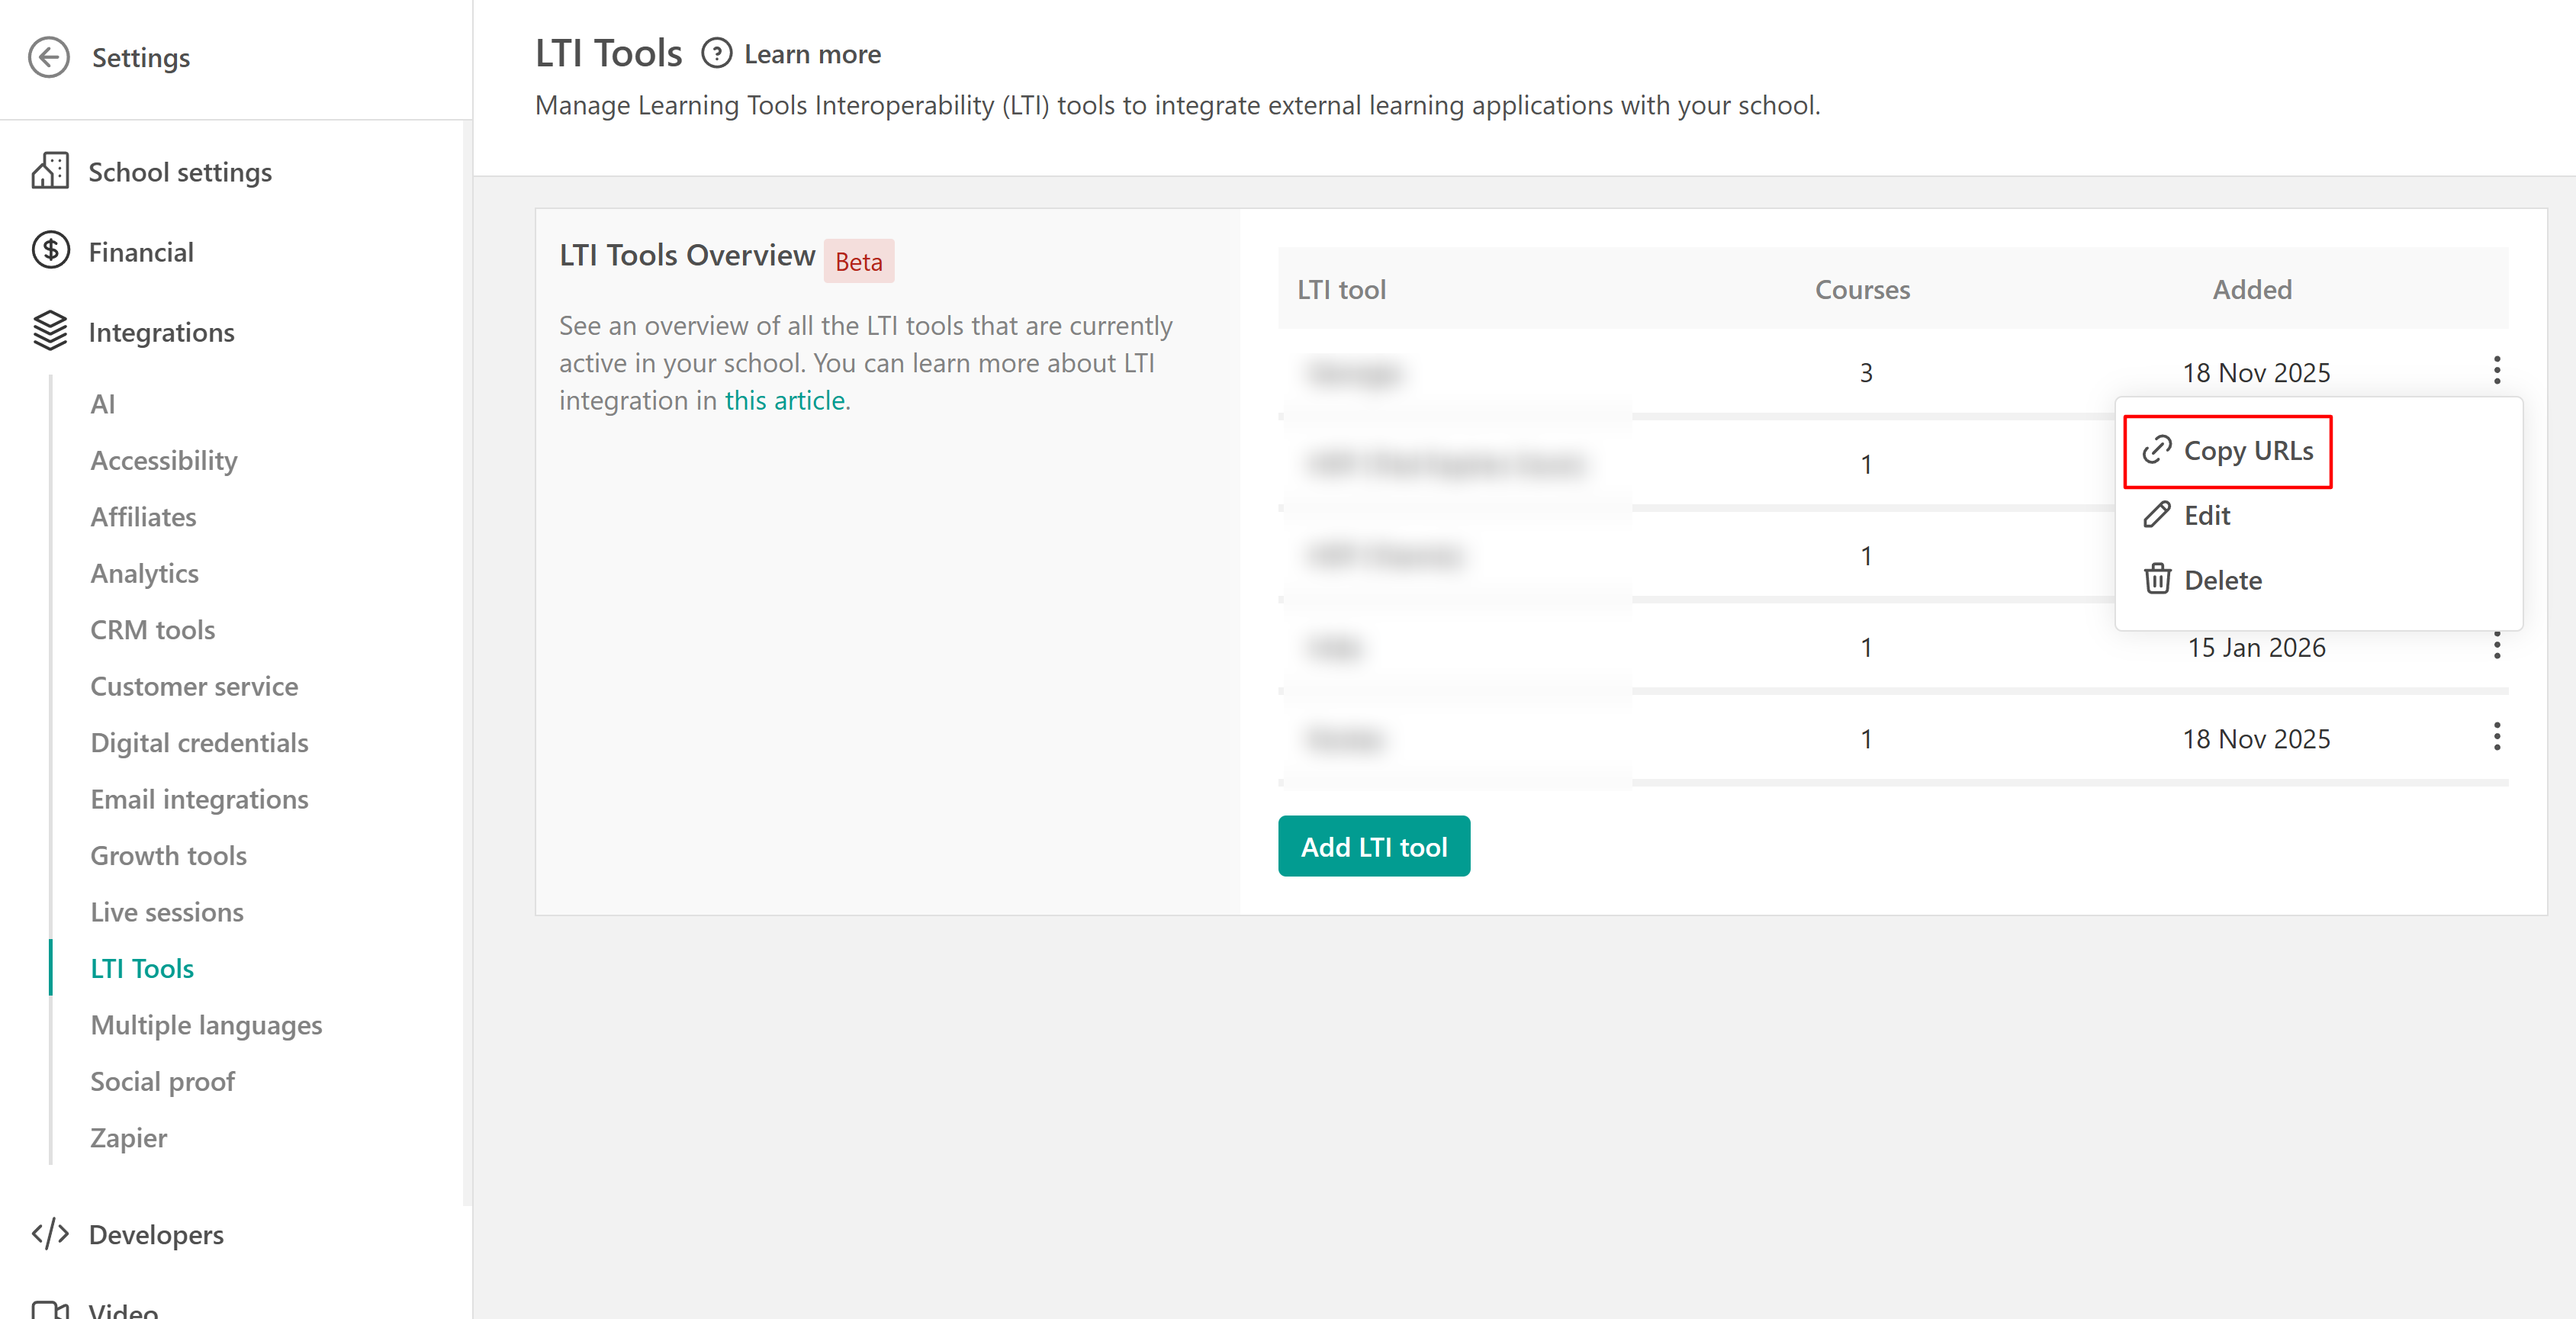The image size is (2576, 1319).
Task: Click the pencil icon beside Edit
Action: pyautogui.click(x=2157, y=515)
